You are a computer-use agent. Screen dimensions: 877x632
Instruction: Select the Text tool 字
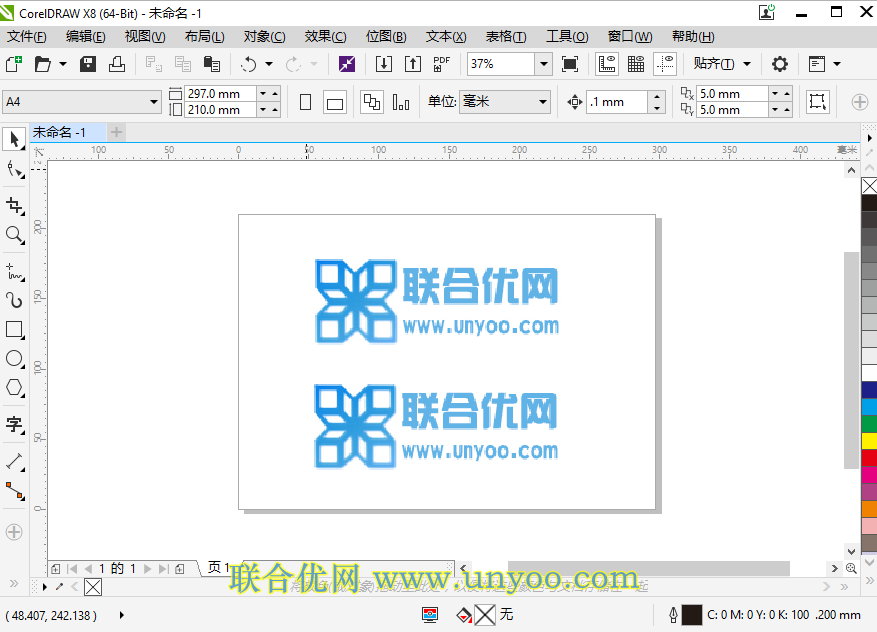click(x=15, y=425)
